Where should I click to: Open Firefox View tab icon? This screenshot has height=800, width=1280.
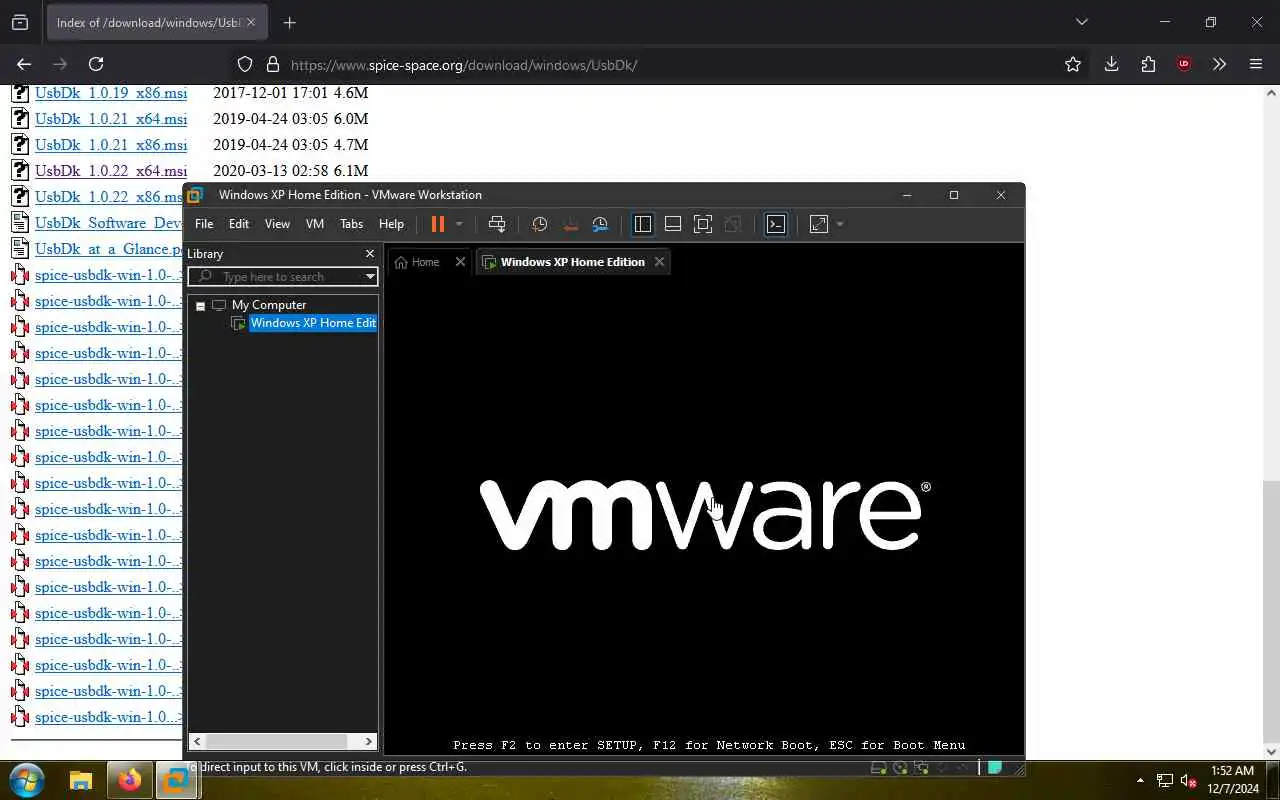20,22
